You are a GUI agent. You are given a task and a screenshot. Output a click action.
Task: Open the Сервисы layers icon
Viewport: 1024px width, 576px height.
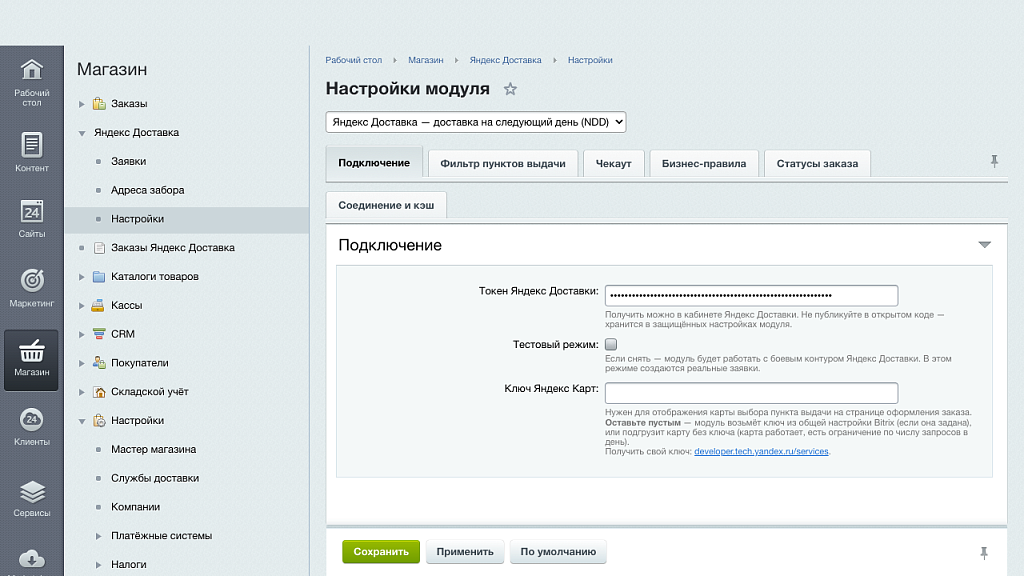(x=31, y=491)
